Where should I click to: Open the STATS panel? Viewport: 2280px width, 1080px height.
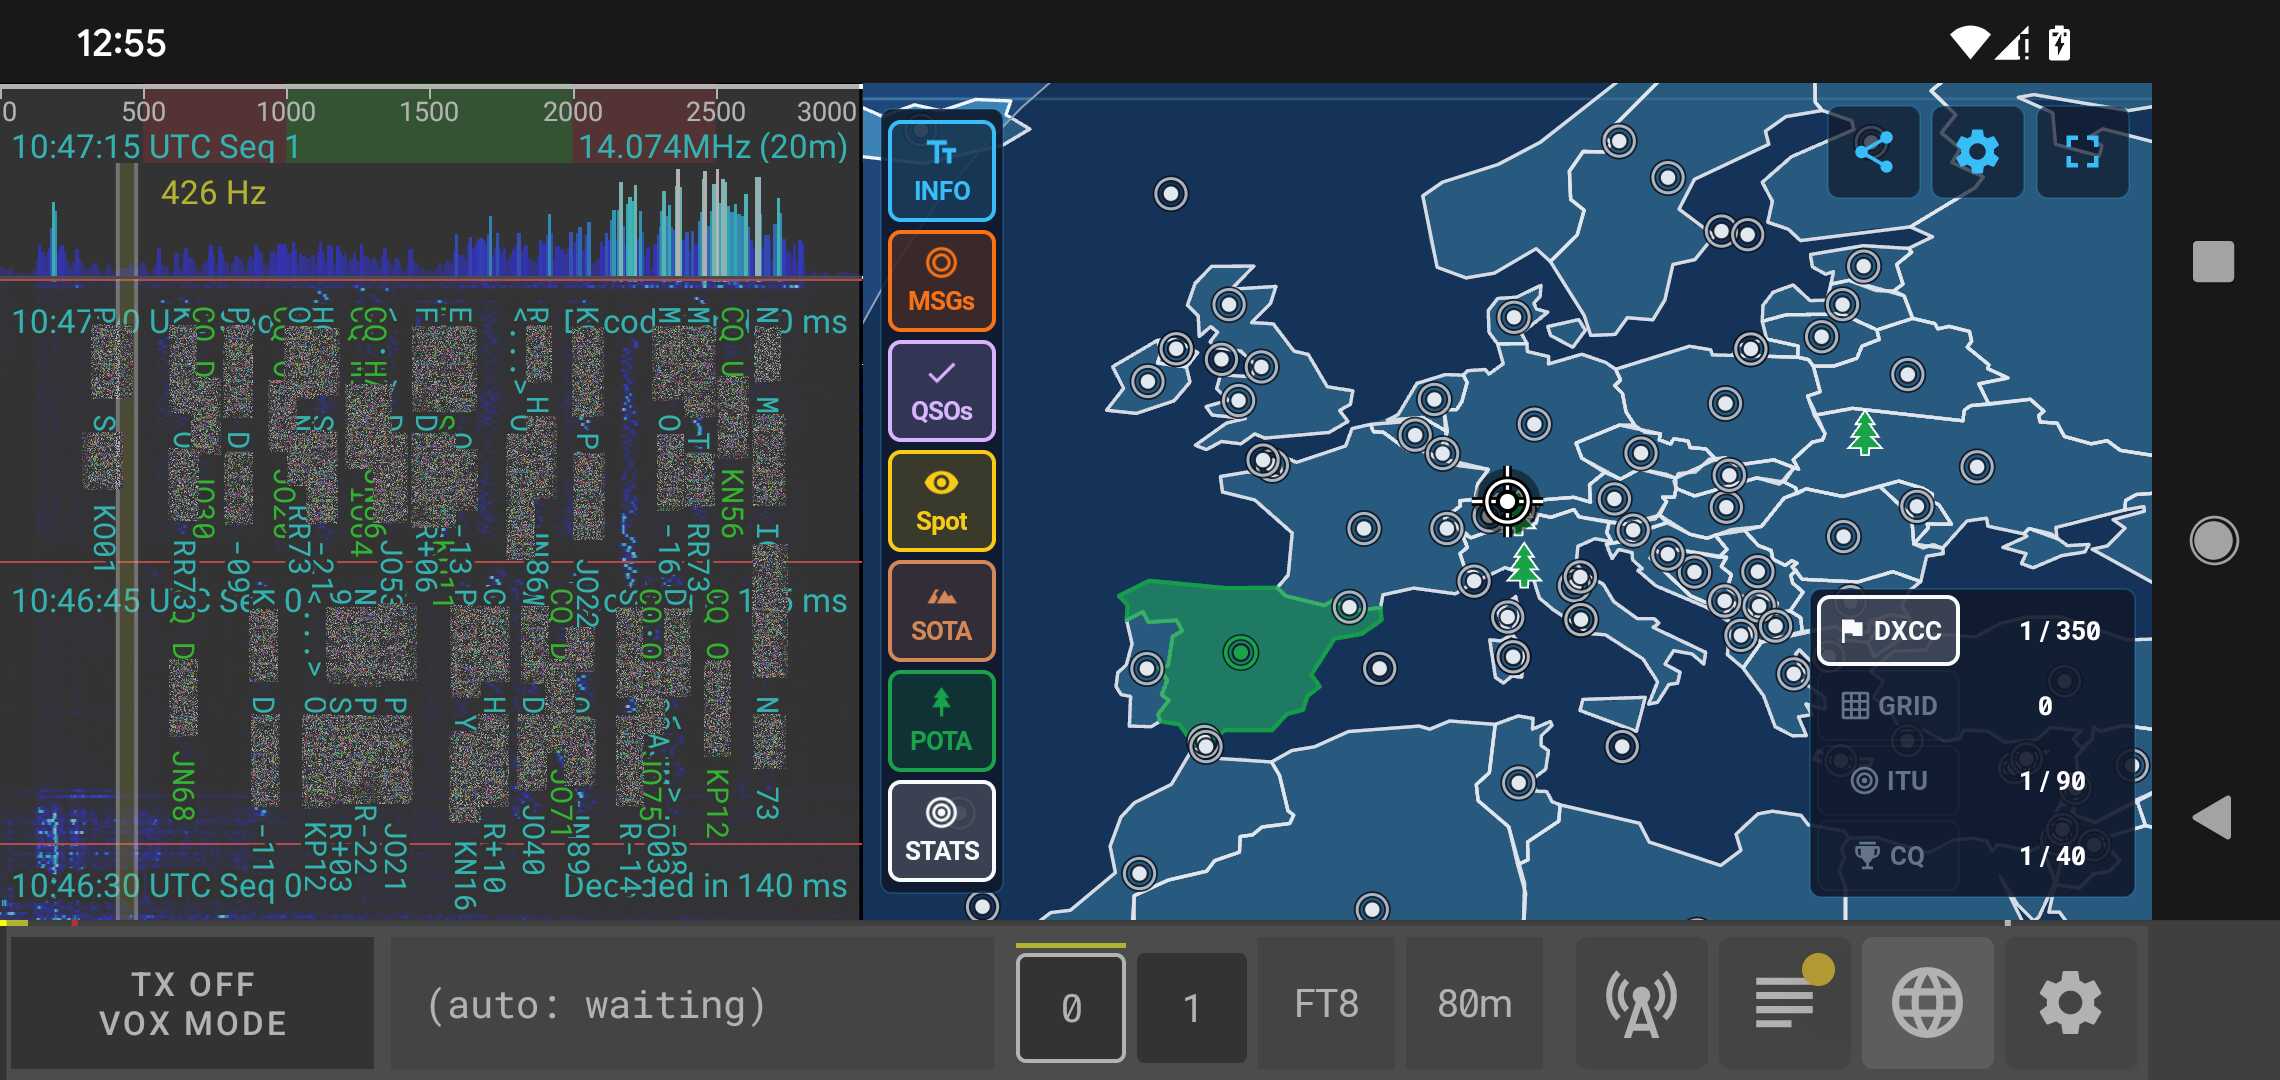pyautogui.click(x=941, y=831)
